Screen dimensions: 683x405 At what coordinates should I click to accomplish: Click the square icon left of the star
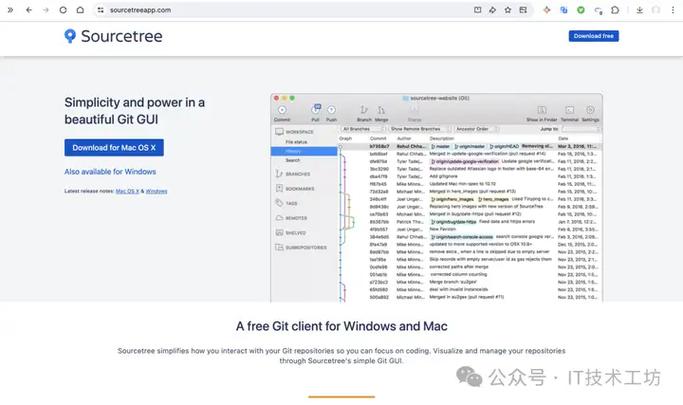click(x=477, y=10)
